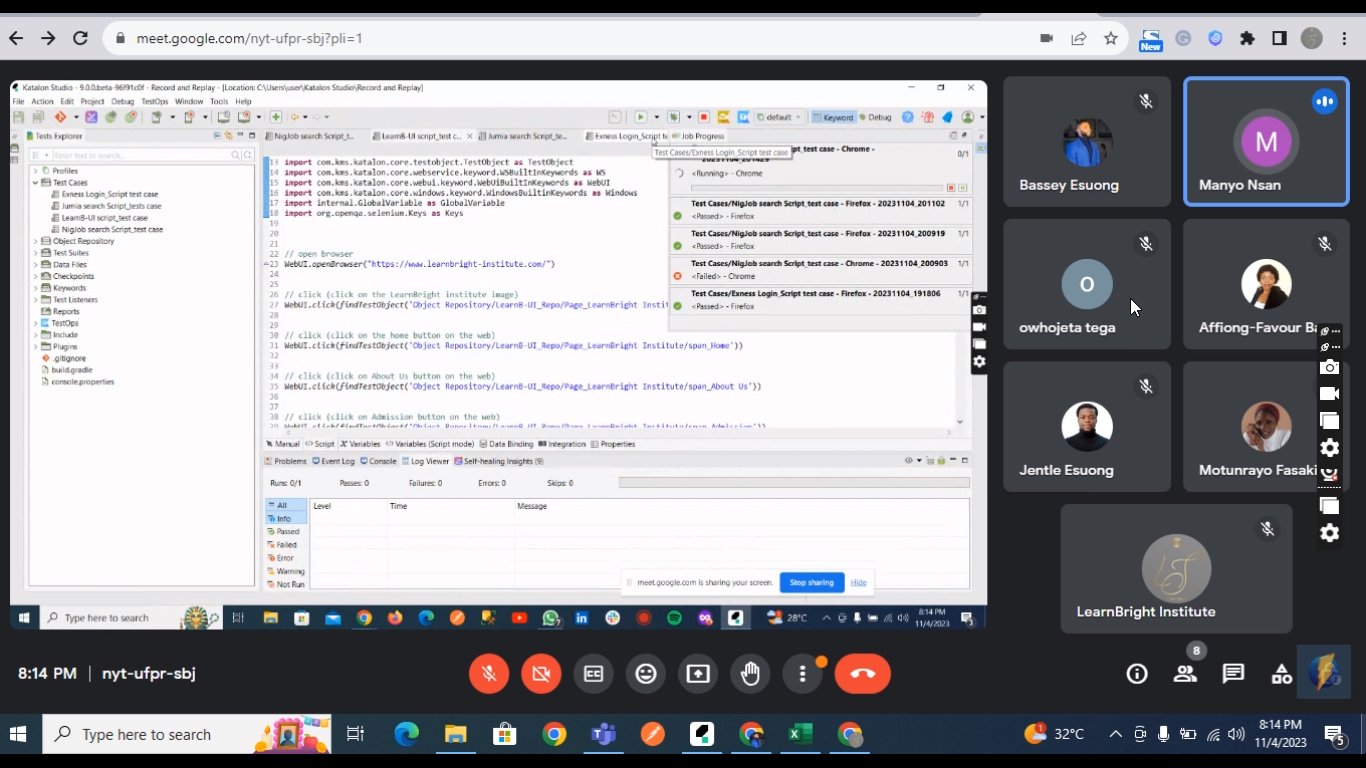Leave the call with the red button
The image size is (1366, 768).
click(862, 674)
